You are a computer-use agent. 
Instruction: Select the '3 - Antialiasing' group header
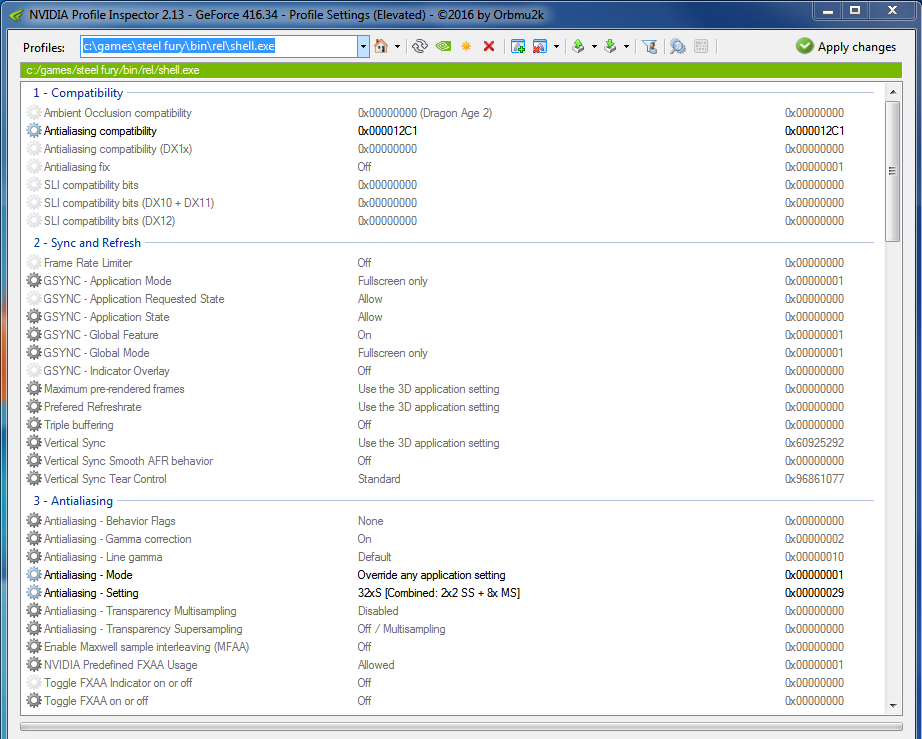click(x=73, y=501)
